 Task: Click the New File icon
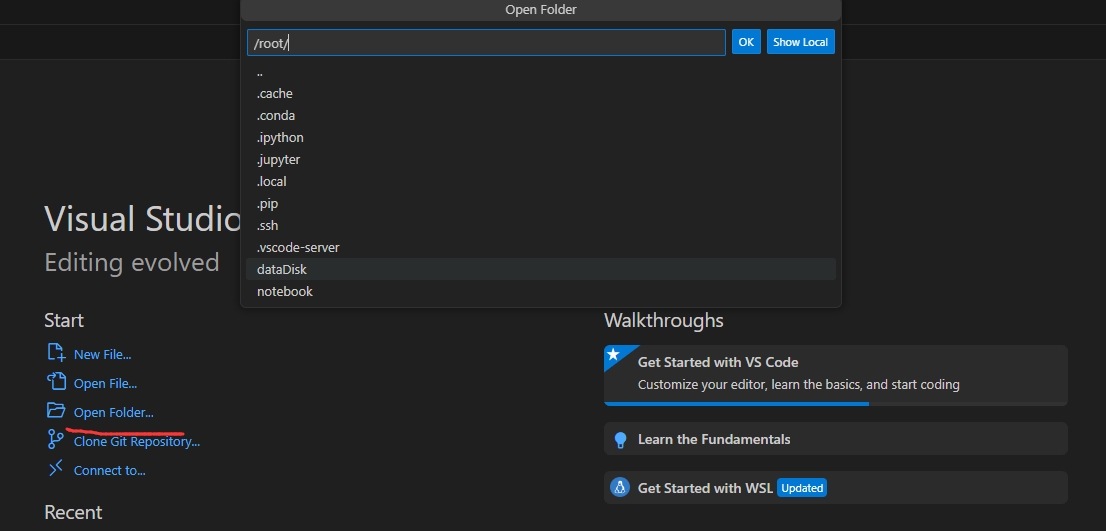(x=56, y=353)
